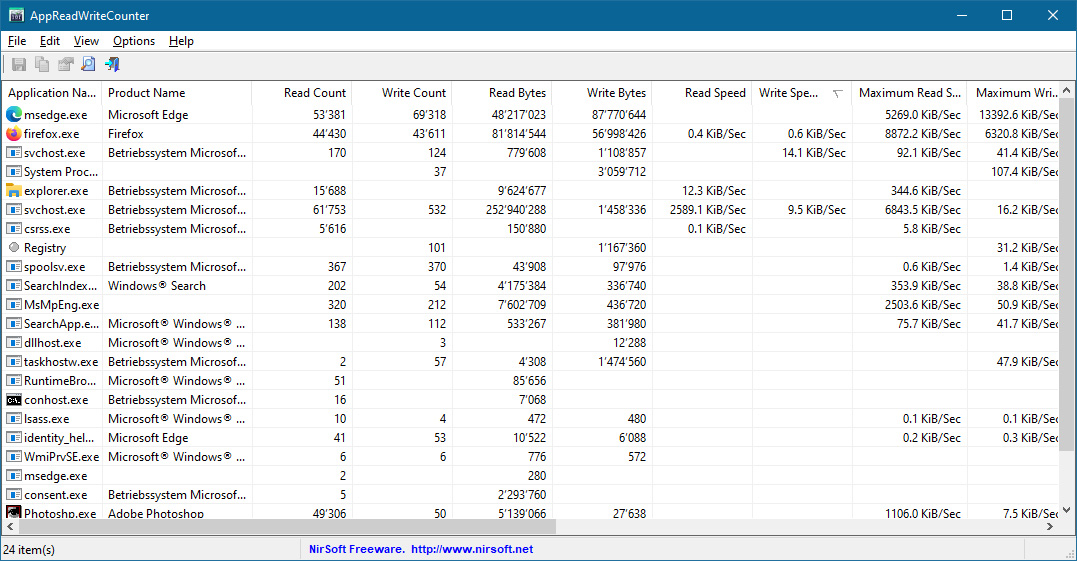
Task: Click the horizontal scrollbar thumb
Action: 287,527
